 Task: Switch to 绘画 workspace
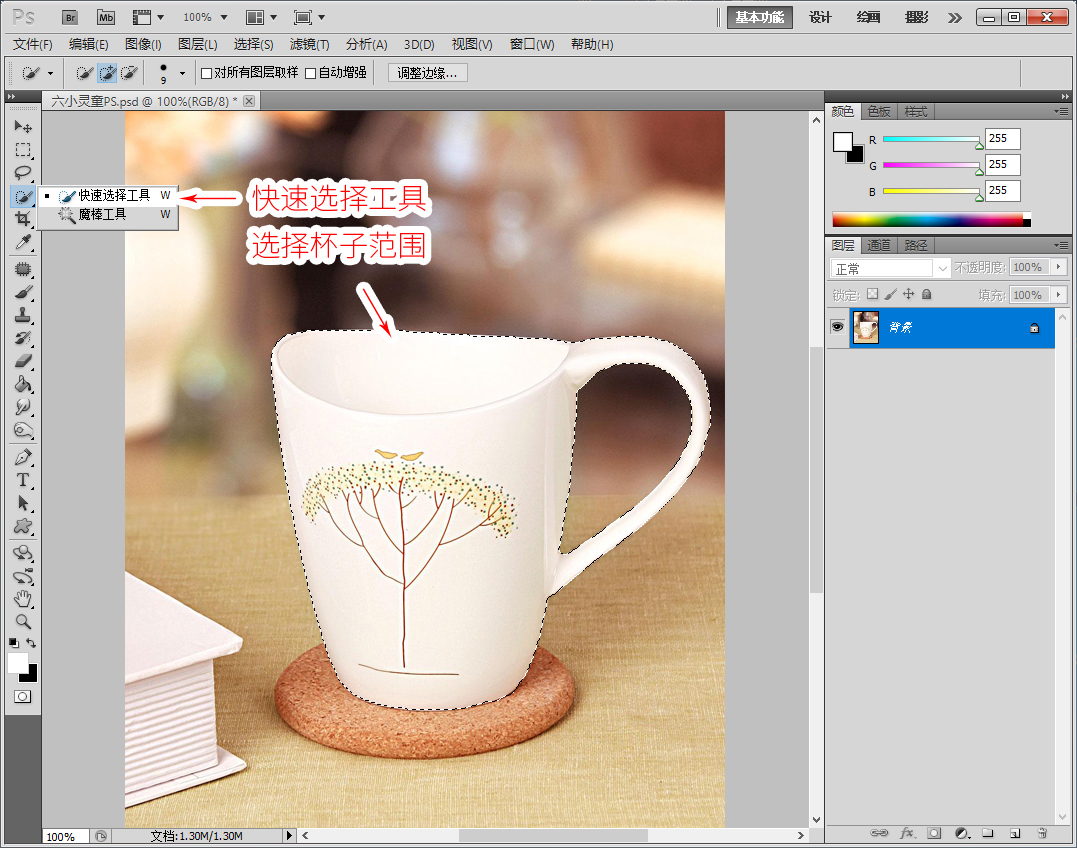pyautogui.click(x=868, y=18)
